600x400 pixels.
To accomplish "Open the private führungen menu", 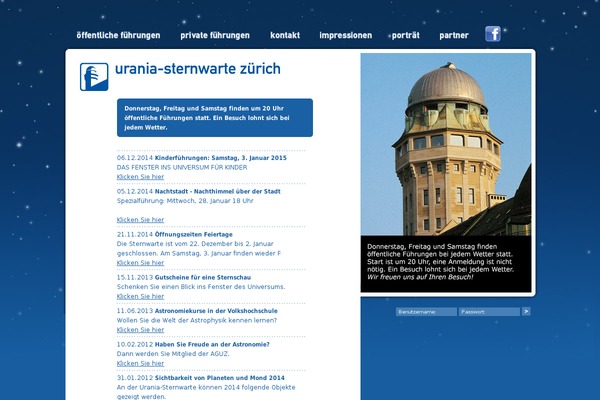I will point(215,35).
